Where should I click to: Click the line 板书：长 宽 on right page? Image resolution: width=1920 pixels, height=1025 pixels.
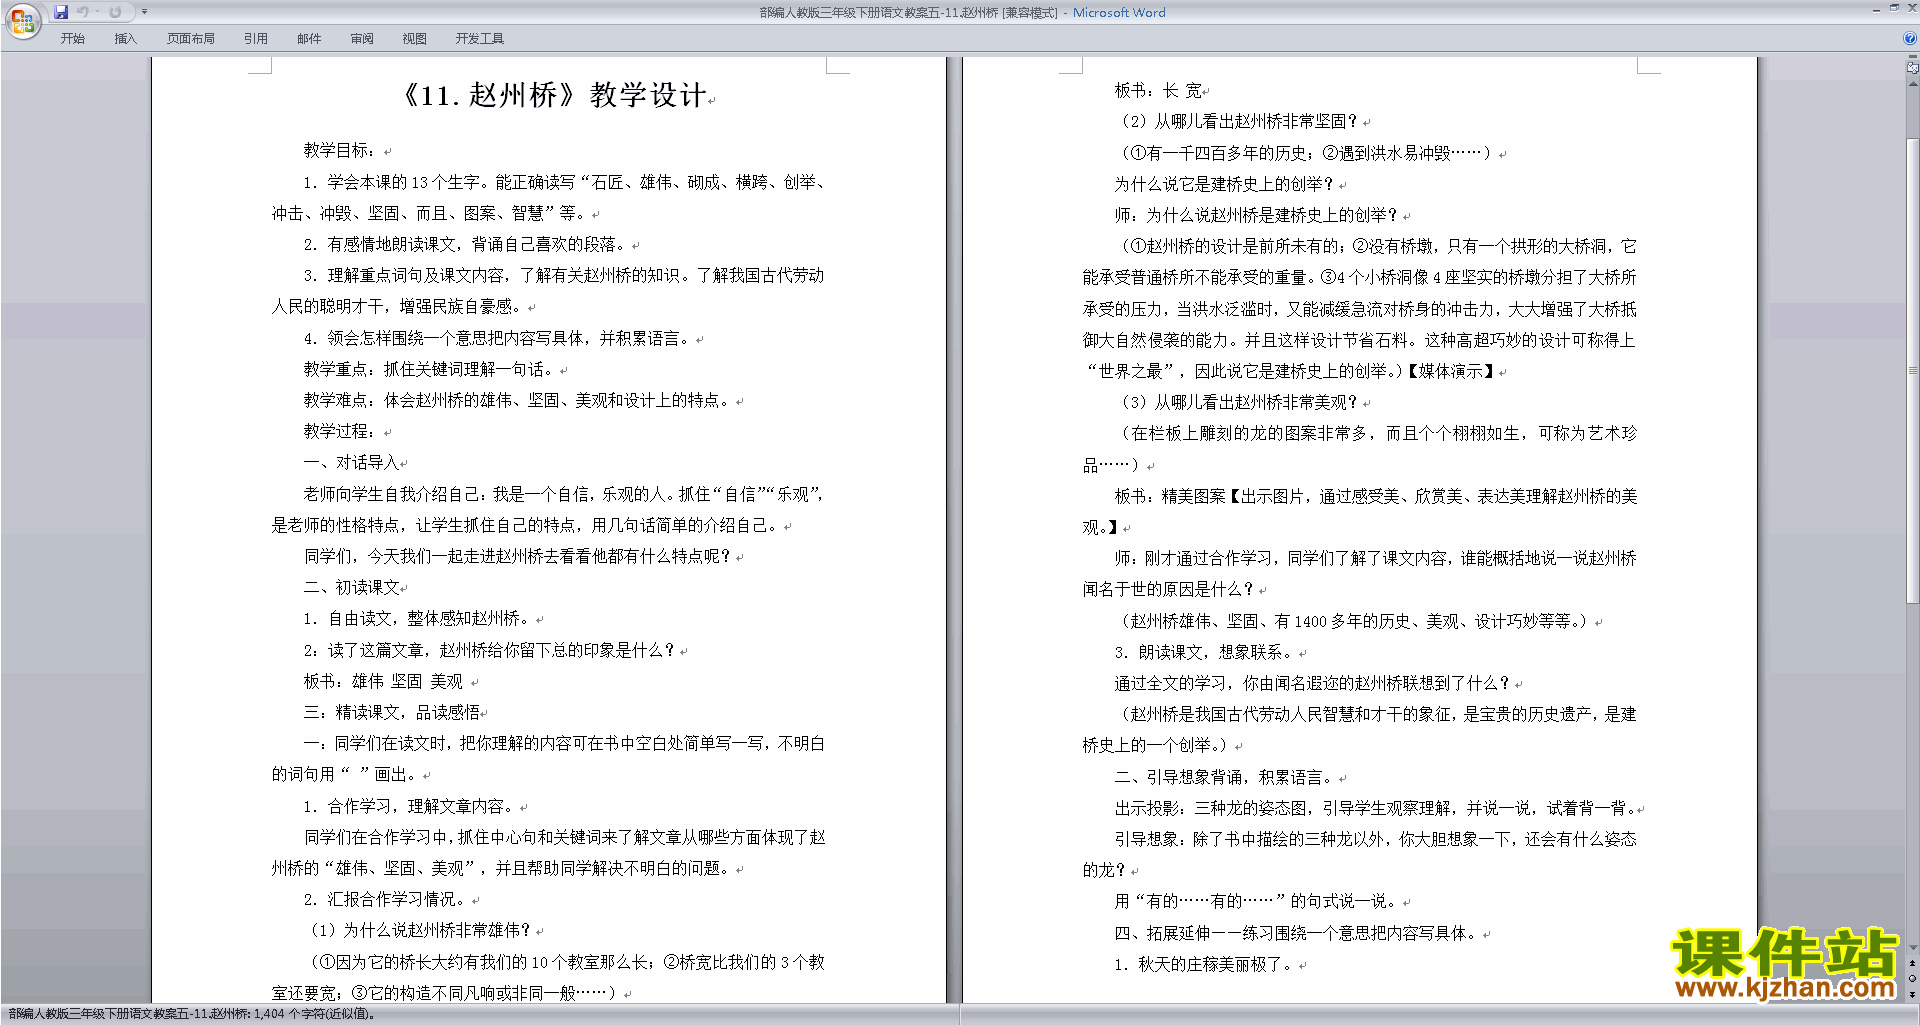1158,91
